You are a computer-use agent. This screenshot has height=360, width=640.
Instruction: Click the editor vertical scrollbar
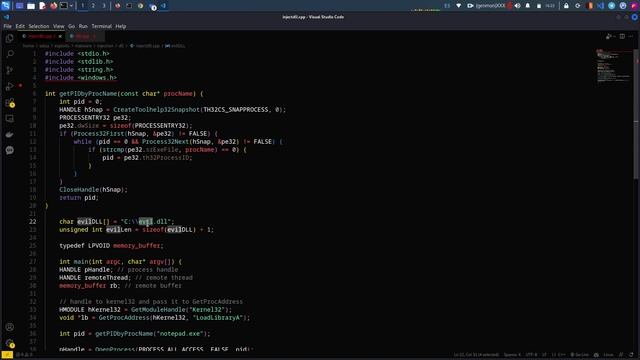[x=636, y=114]
